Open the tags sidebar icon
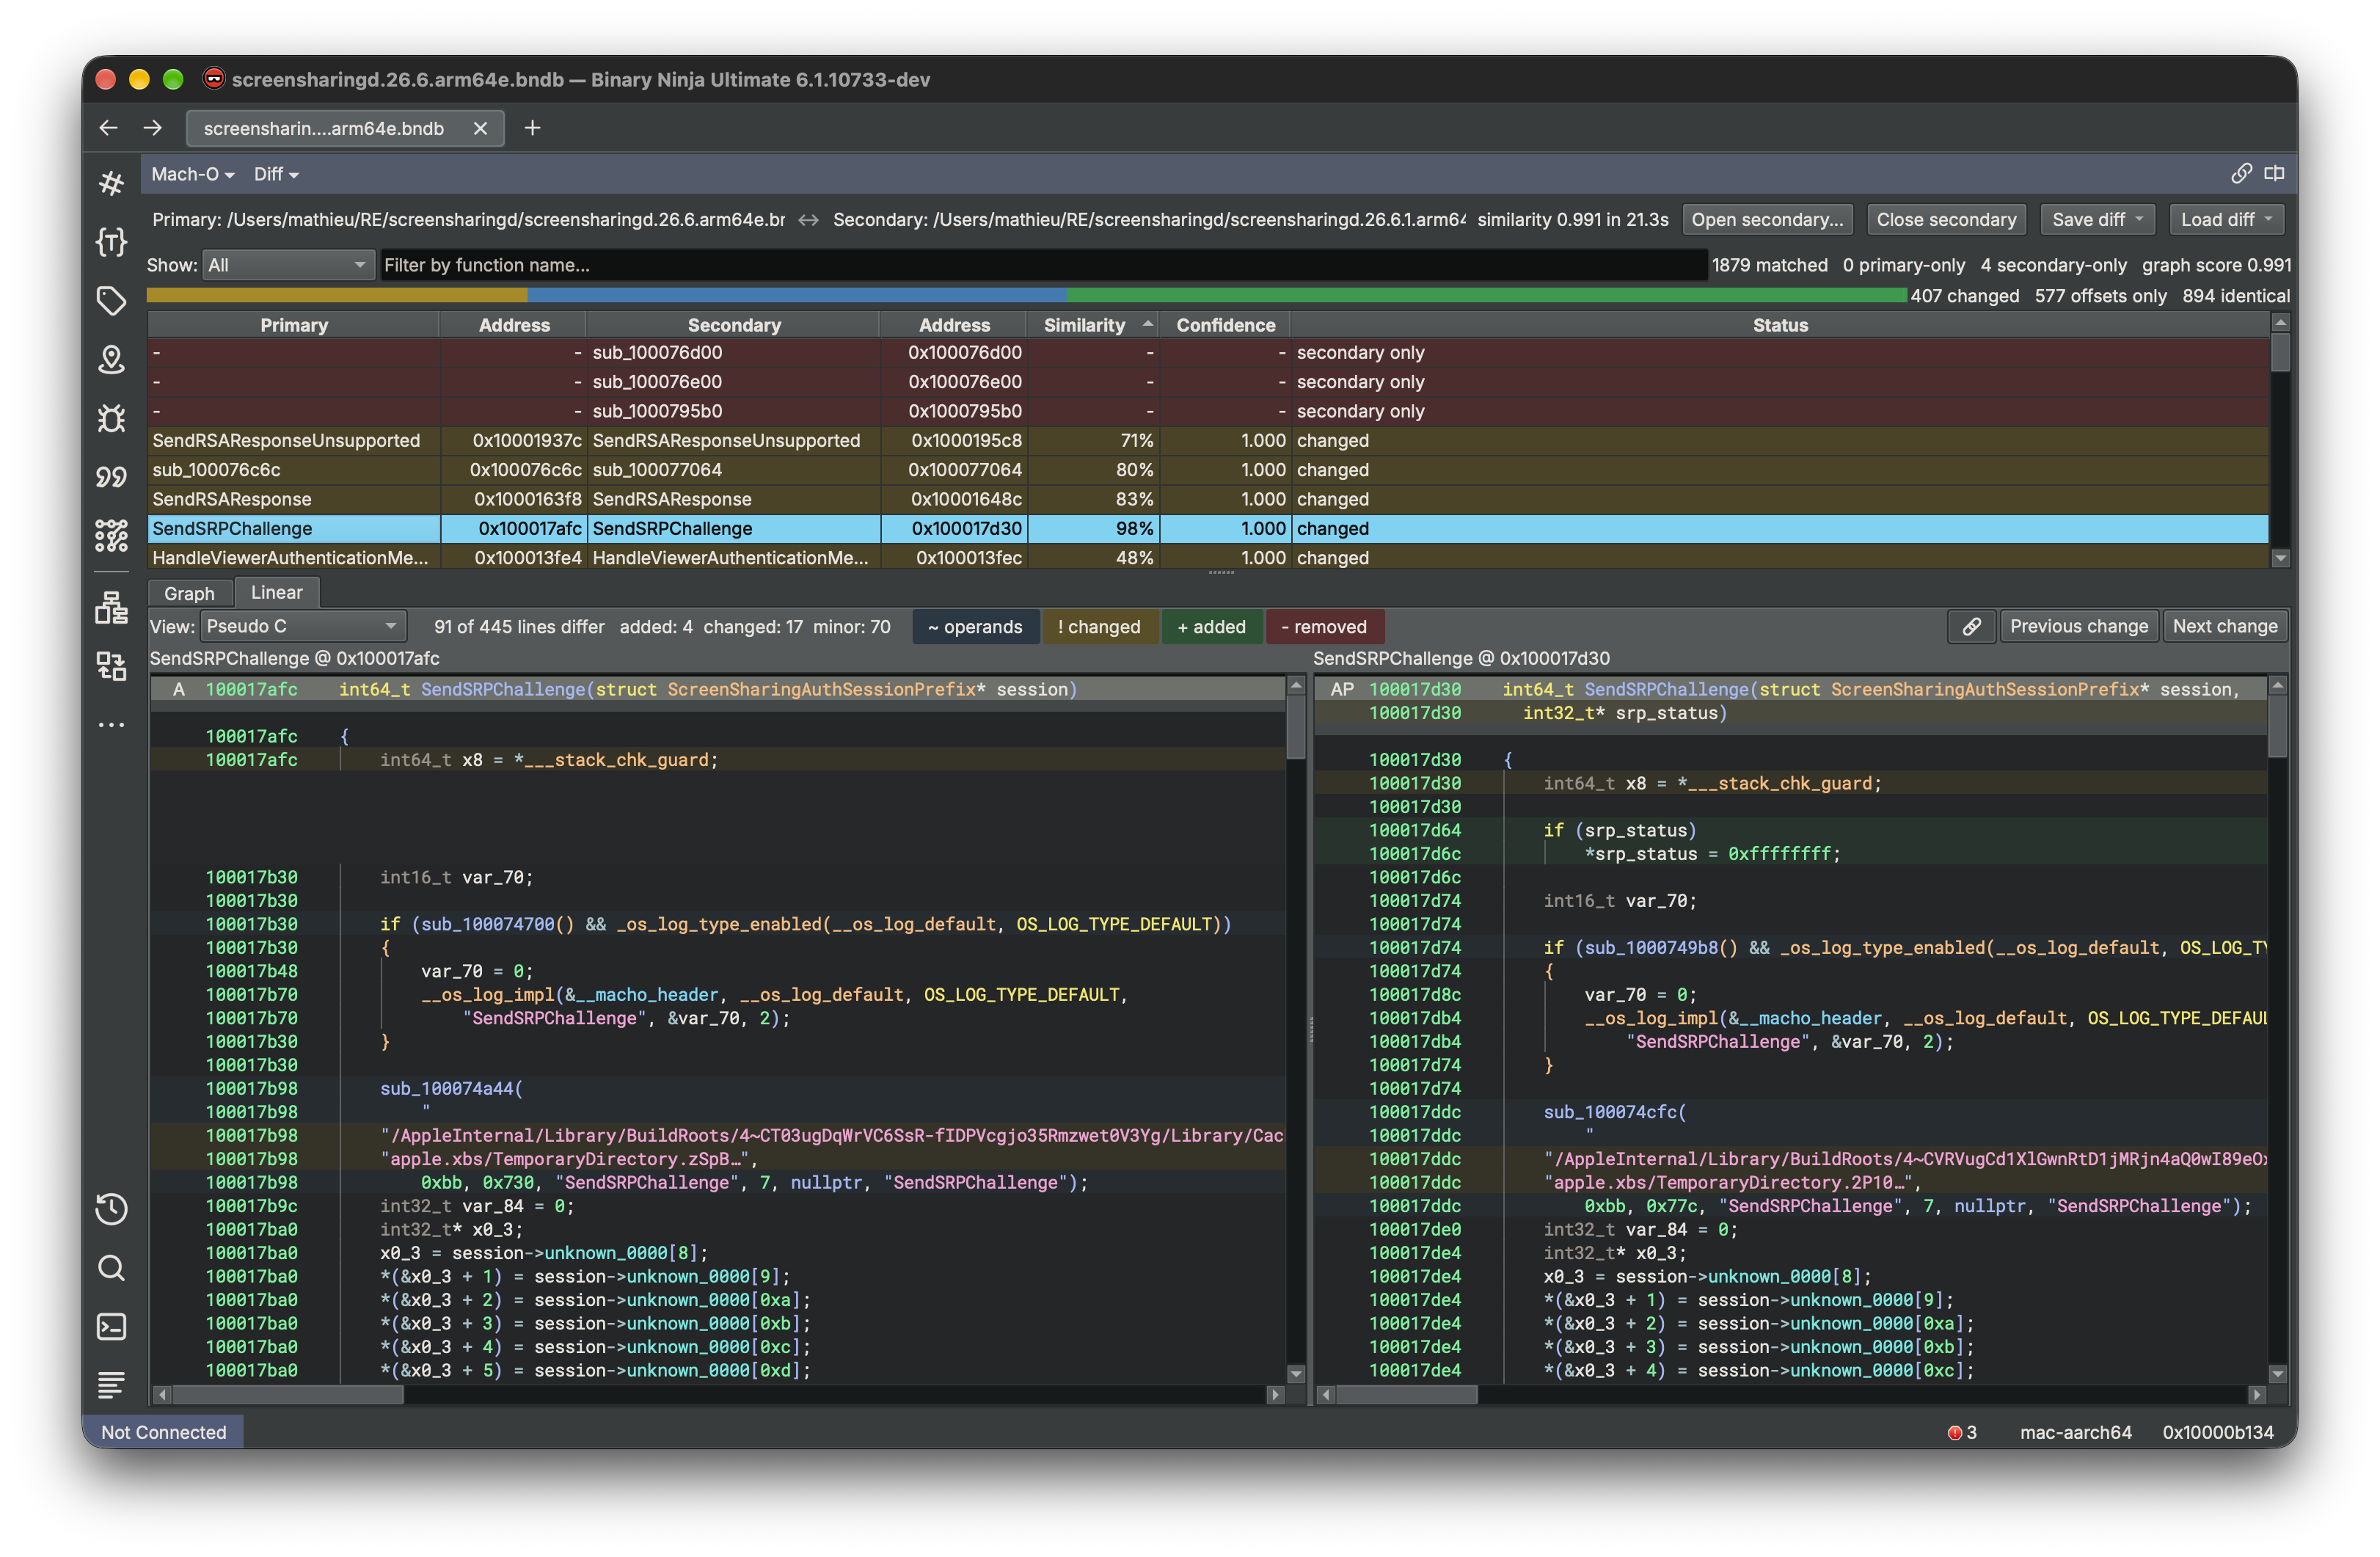 pos(111,300)
